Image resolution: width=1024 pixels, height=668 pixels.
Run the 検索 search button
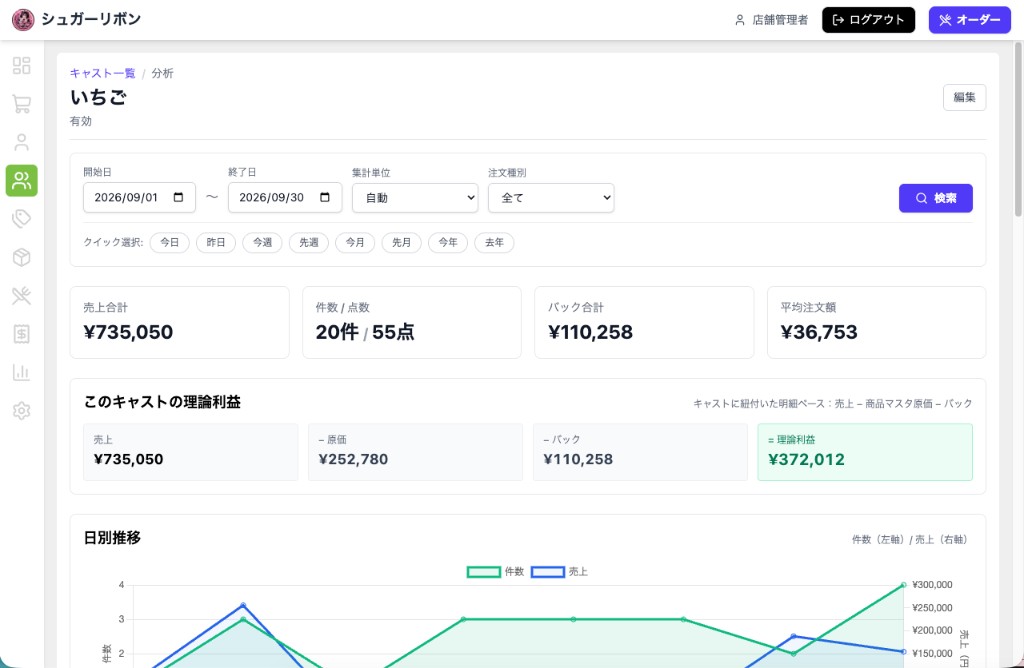[x=936, y=198]
